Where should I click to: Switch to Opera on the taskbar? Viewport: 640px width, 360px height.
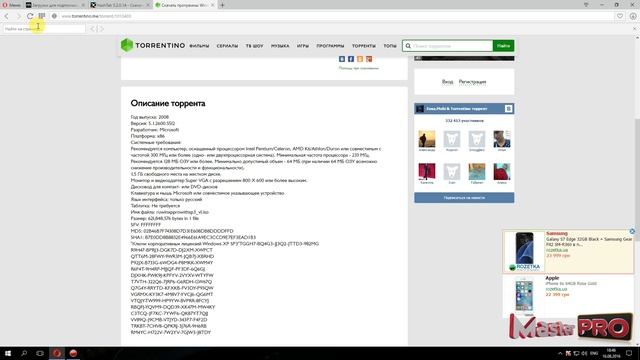coord(57,353)
